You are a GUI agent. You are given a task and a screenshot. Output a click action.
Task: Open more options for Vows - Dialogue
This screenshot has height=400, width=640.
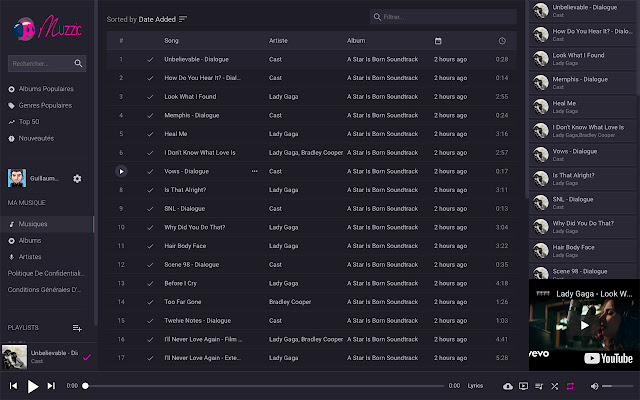coord(254,171)
